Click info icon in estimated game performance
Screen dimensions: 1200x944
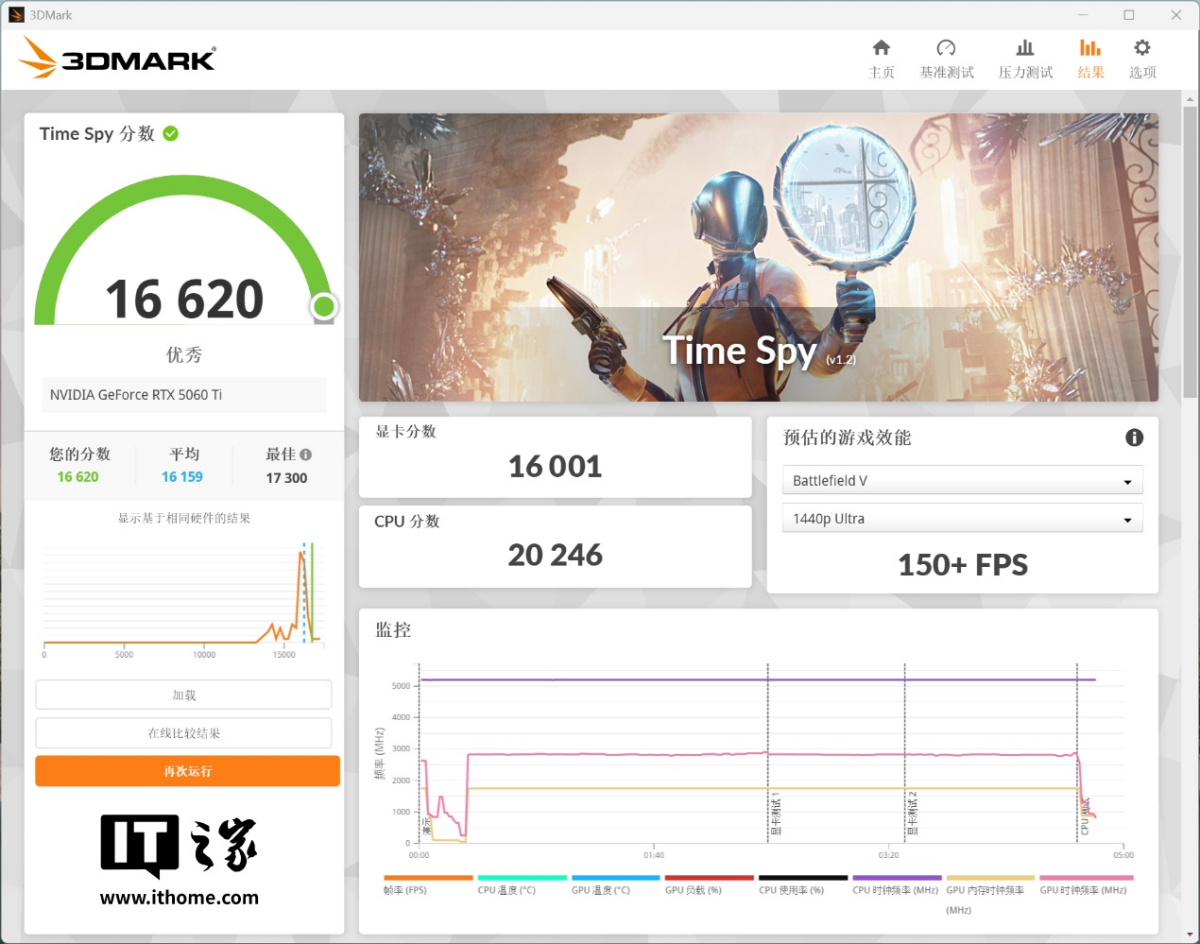tap(1134, 438)
